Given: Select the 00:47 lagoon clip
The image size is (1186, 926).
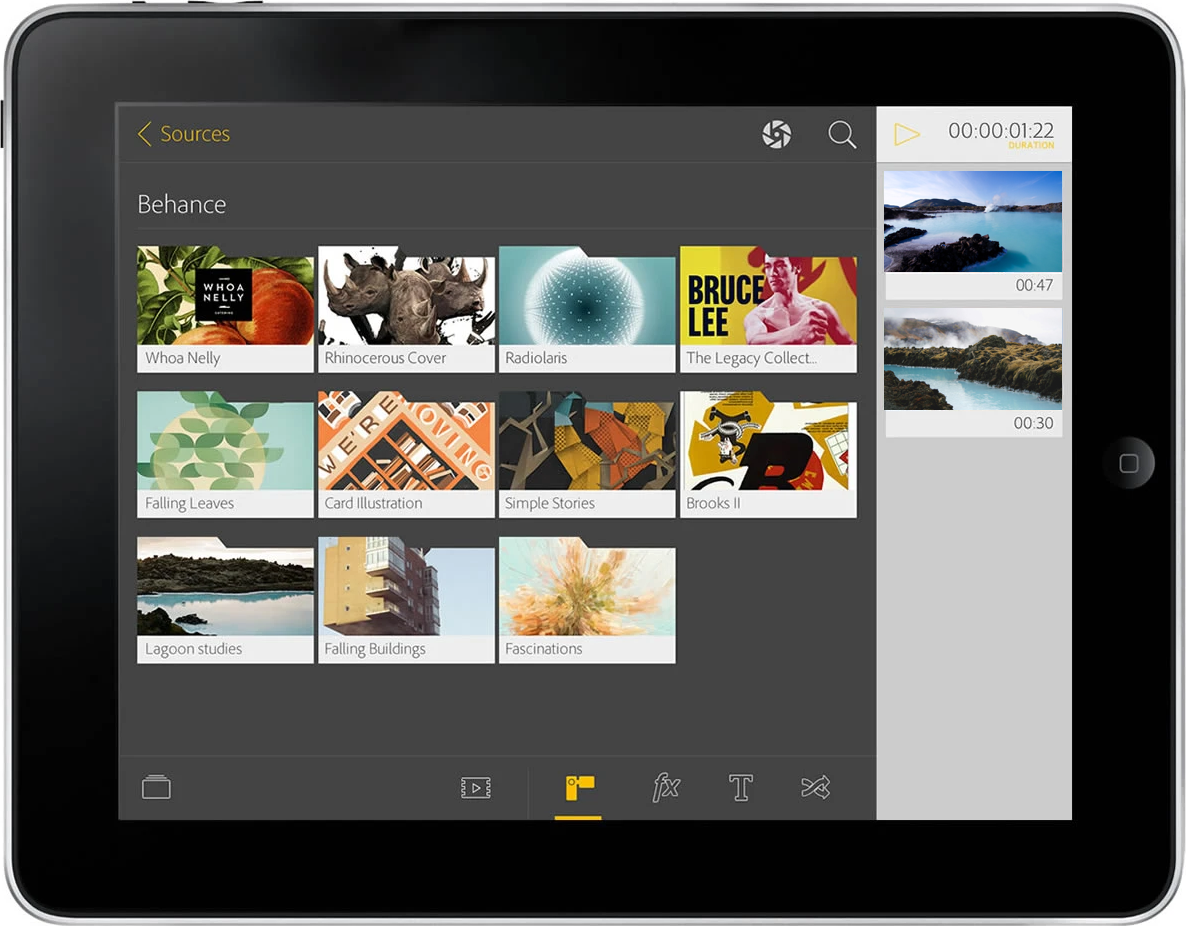Looking at the screenshot, I should (973, 235).
